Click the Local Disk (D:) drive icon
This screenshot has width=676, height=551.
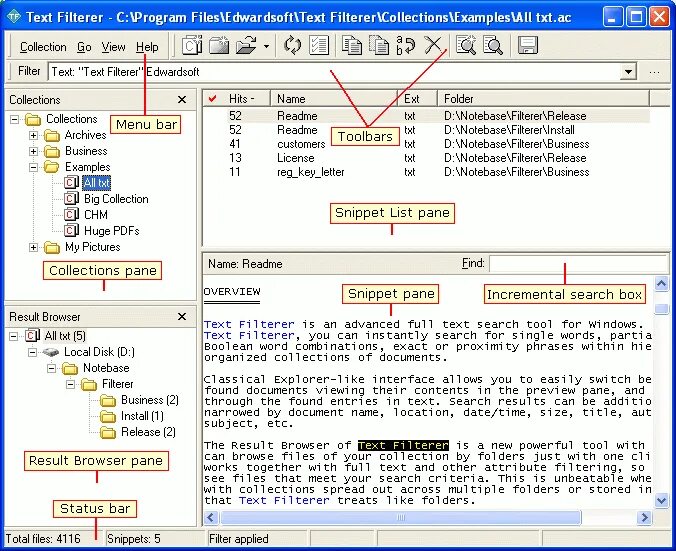click(51, 352)
